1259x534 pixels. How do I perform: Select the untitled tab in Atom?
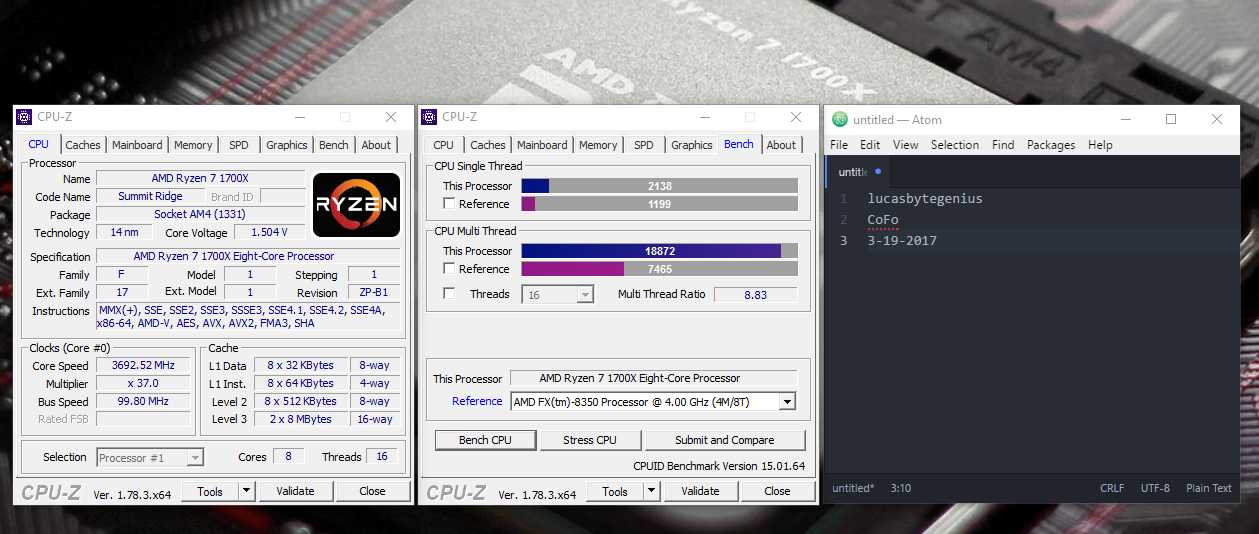click(858, 171)
